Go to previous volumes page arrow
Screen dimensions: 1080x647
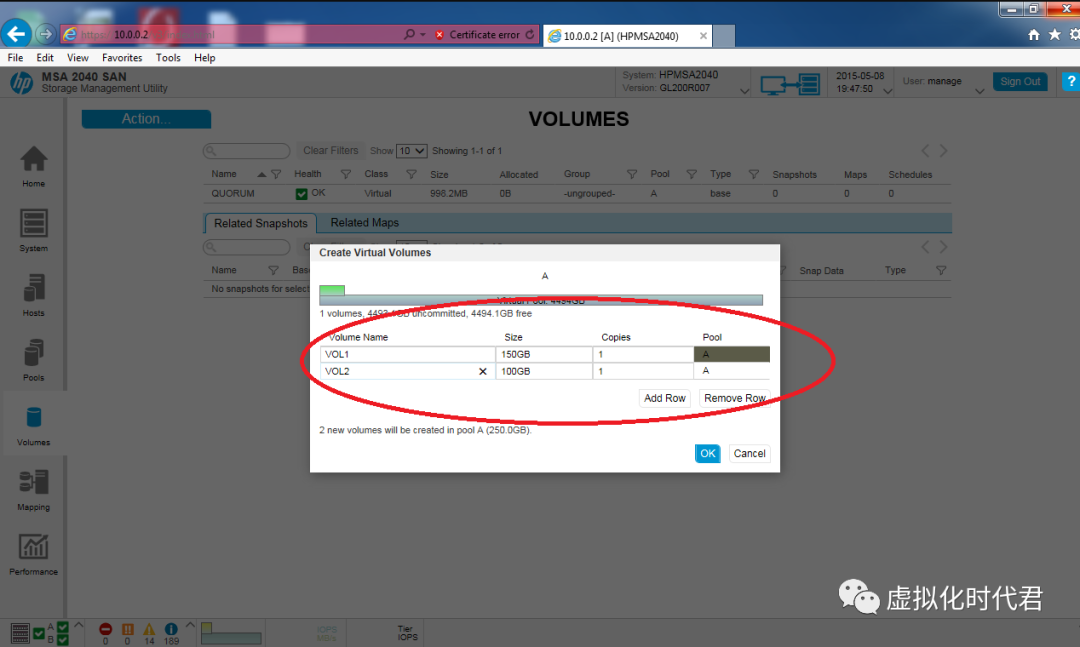(x=925, y=151)
